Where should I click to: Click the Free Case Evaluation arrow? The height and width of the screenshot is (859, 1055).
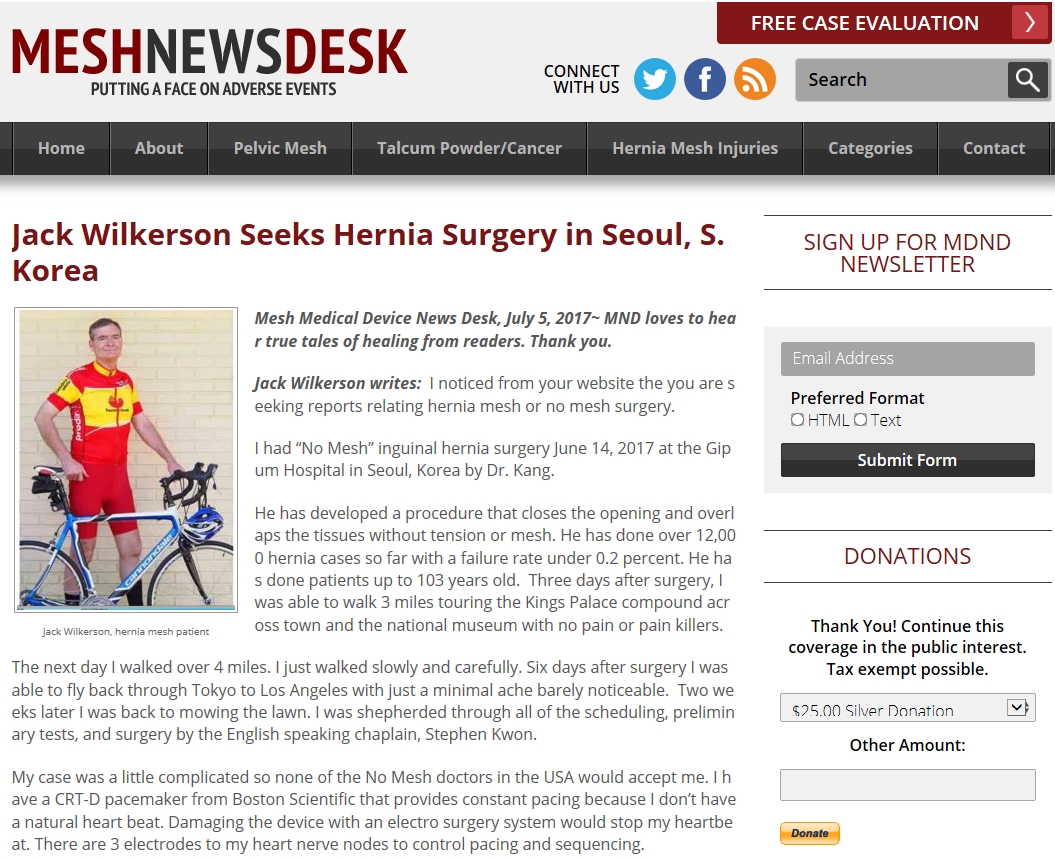(1030, 23)
